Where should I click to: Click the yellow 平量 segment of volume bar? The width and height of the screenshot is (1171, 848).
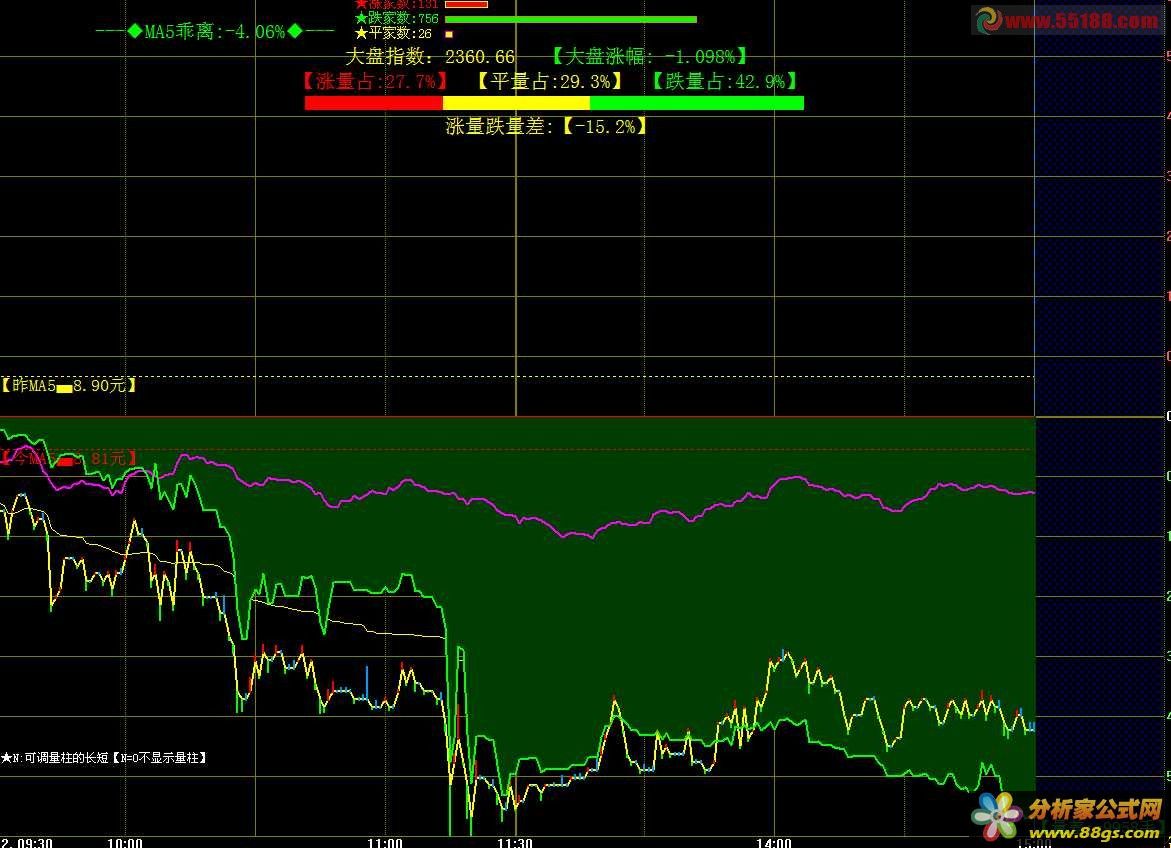(x=516, y=103)
